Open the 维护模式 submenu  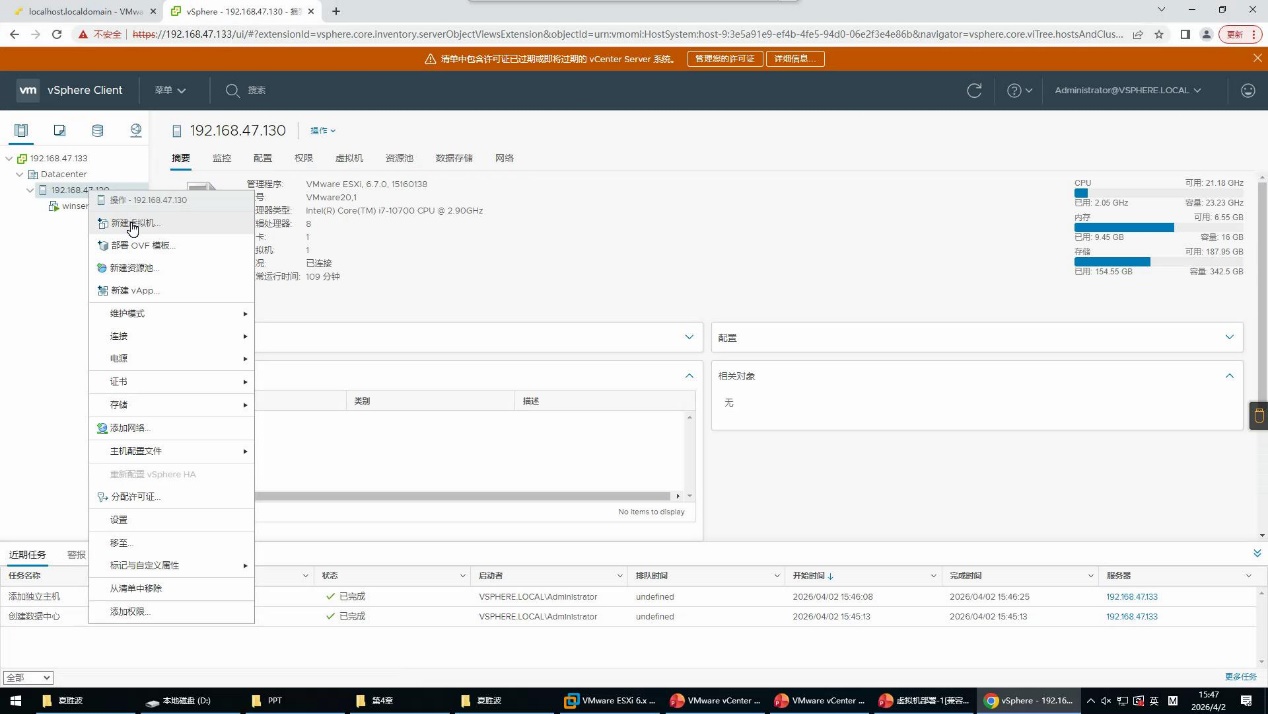tap(171, 314)
